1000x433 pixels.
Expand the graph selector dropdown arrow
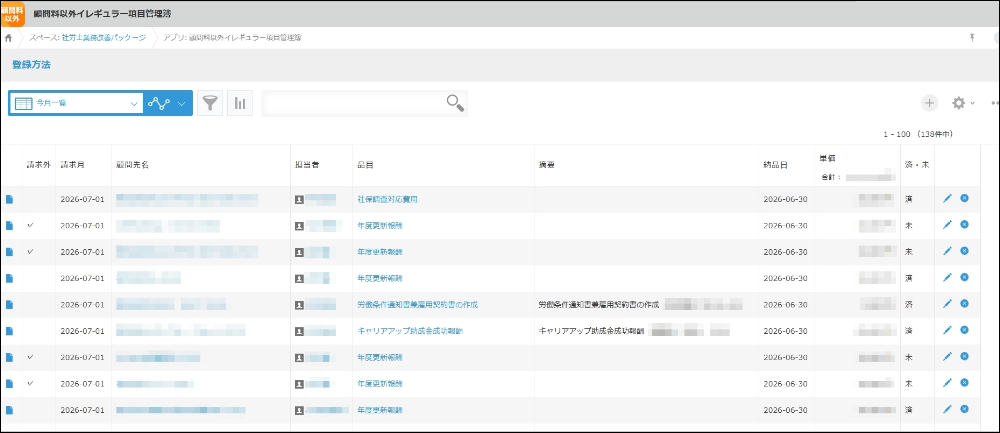coord(182,103)
